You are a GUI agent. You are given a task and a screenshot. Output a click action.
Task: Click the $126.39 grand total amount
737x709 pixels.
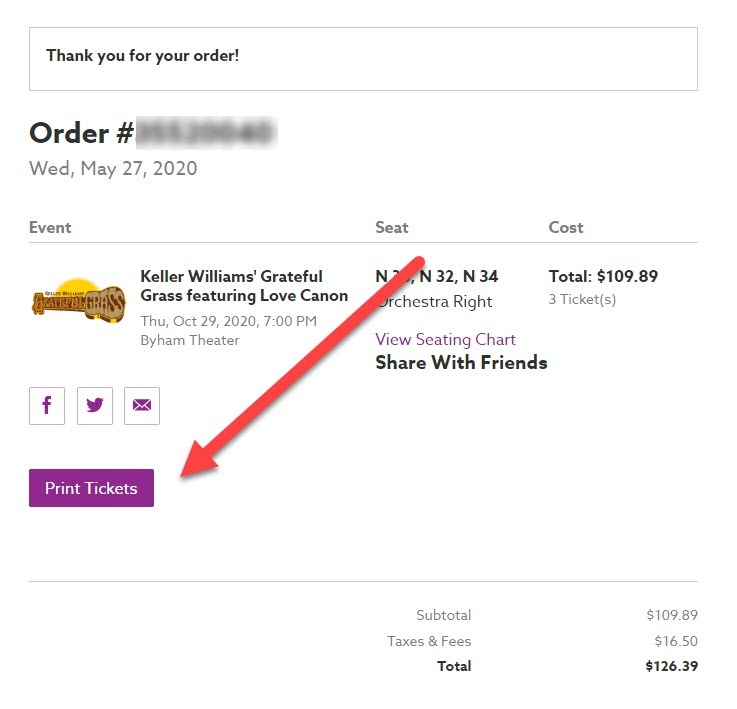(x=672, y=666)
